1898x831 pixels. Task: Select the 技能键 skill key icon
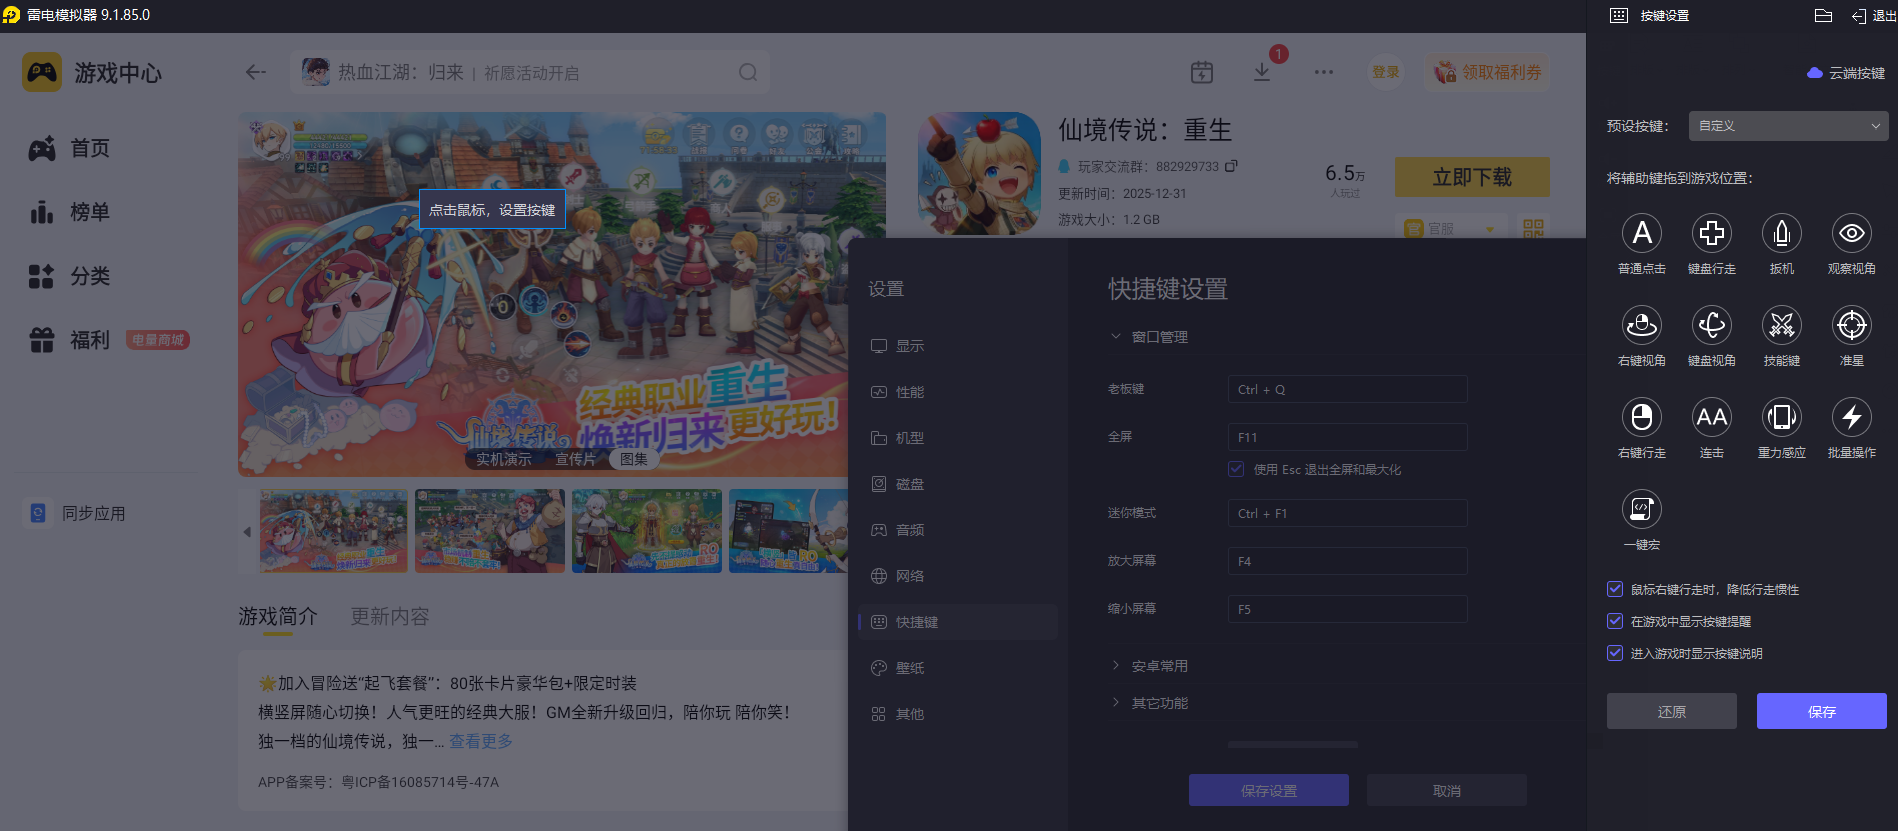point(1781,325)
